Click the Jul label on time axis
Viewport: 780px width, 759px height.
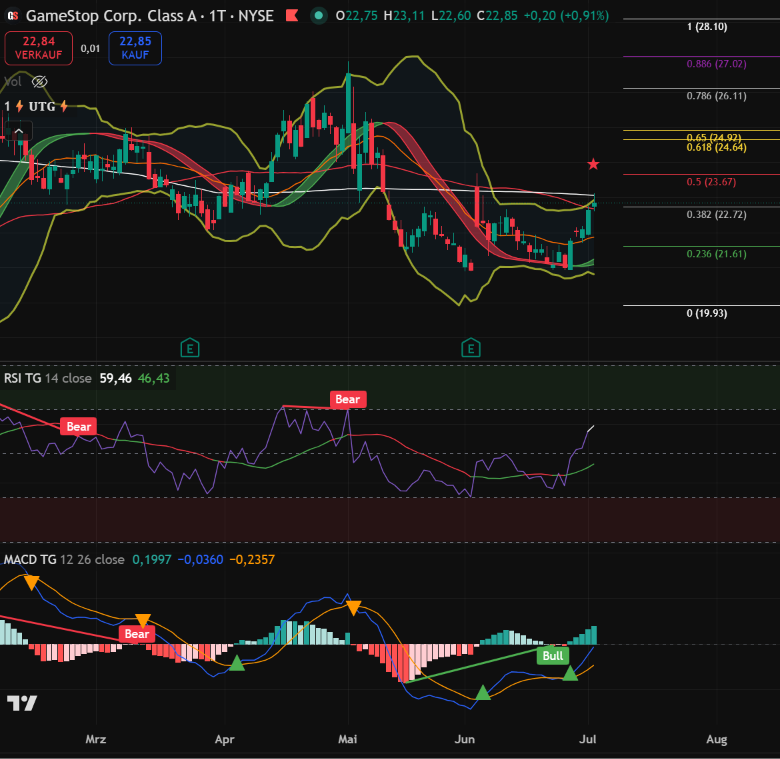pos(587,739)
